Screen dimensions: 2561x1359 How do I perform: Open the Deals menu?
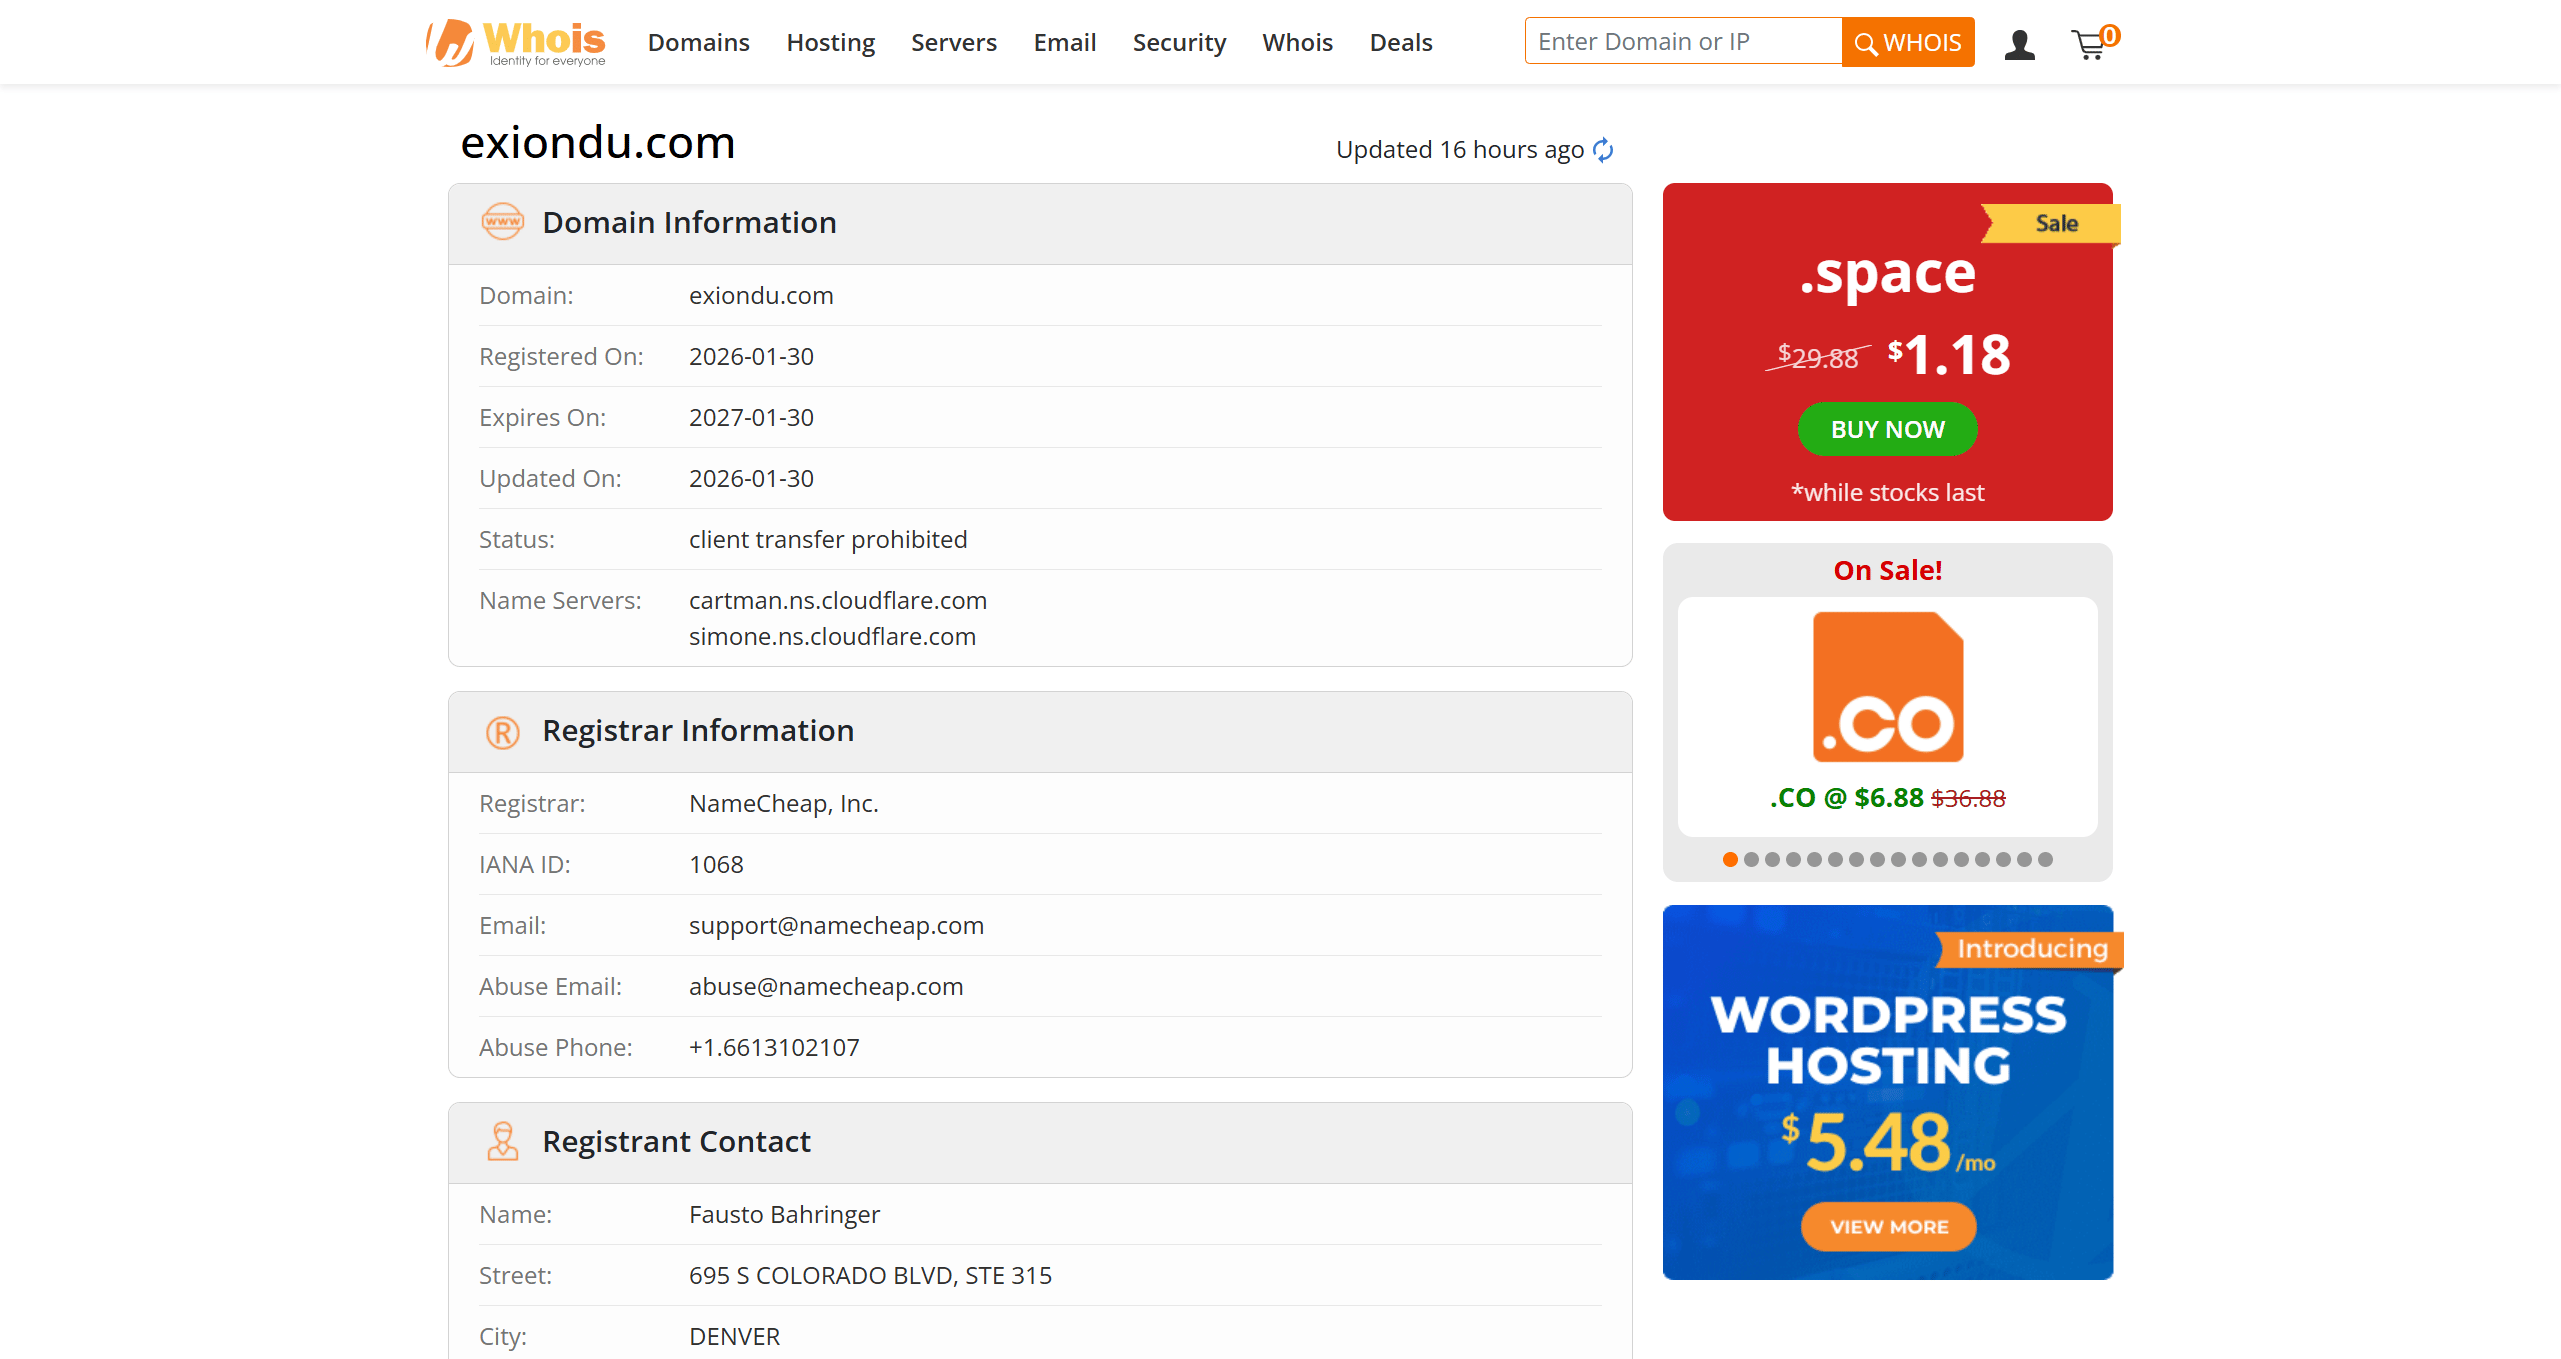[x=1400, y=42]
